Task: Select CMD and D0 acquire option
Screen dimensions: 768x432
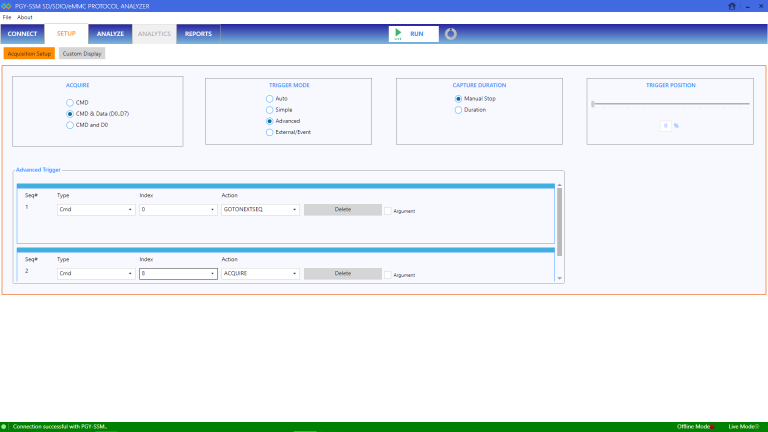Action: coord(70,125)
